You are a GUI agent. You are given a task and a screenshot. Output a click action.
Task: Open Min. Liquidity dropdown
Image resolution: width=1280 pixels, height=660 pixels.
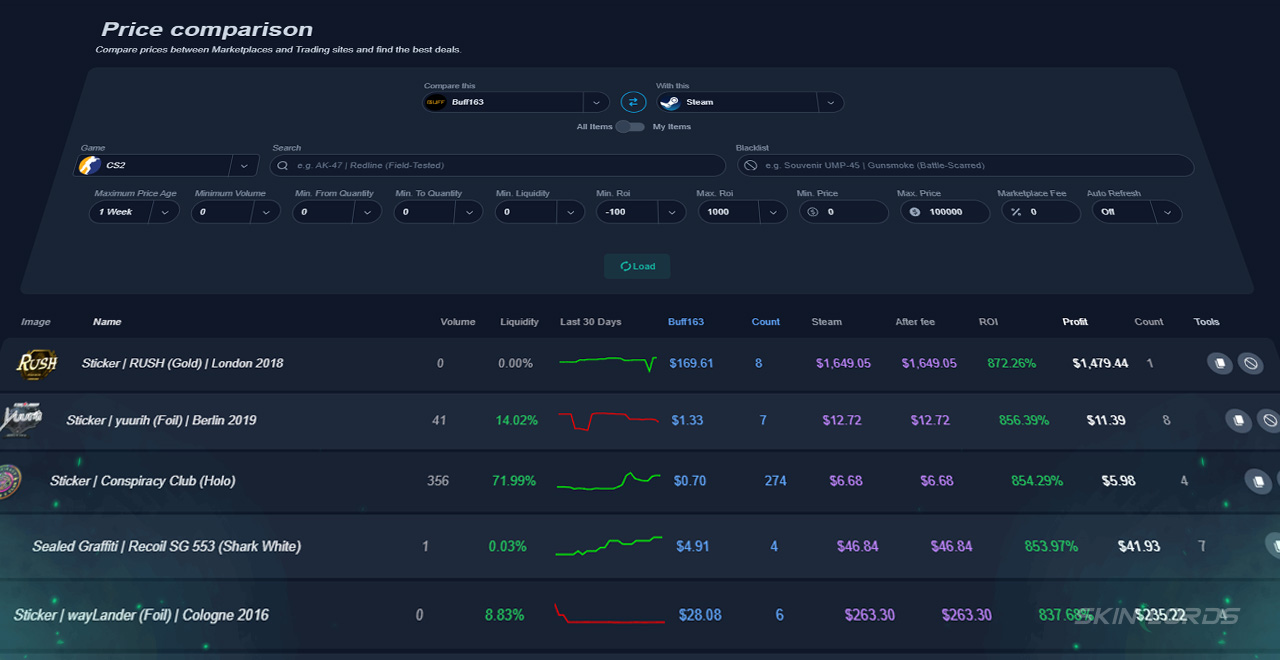coord(539,212)
